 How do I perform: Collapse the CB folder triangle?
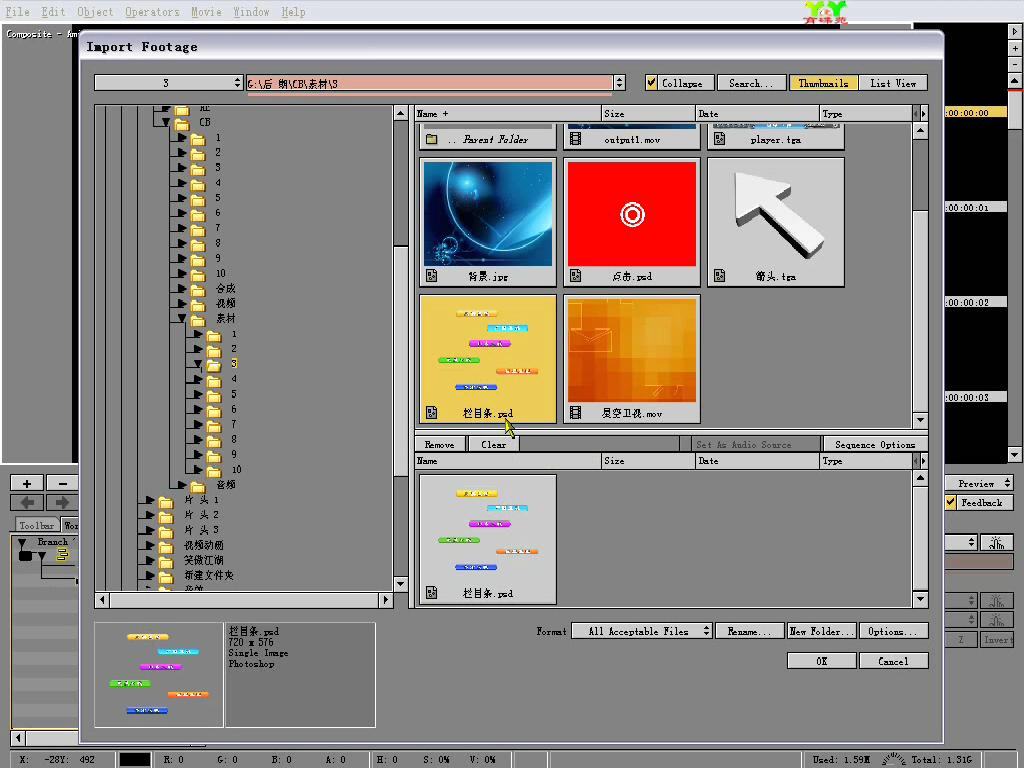pos(166,122)
